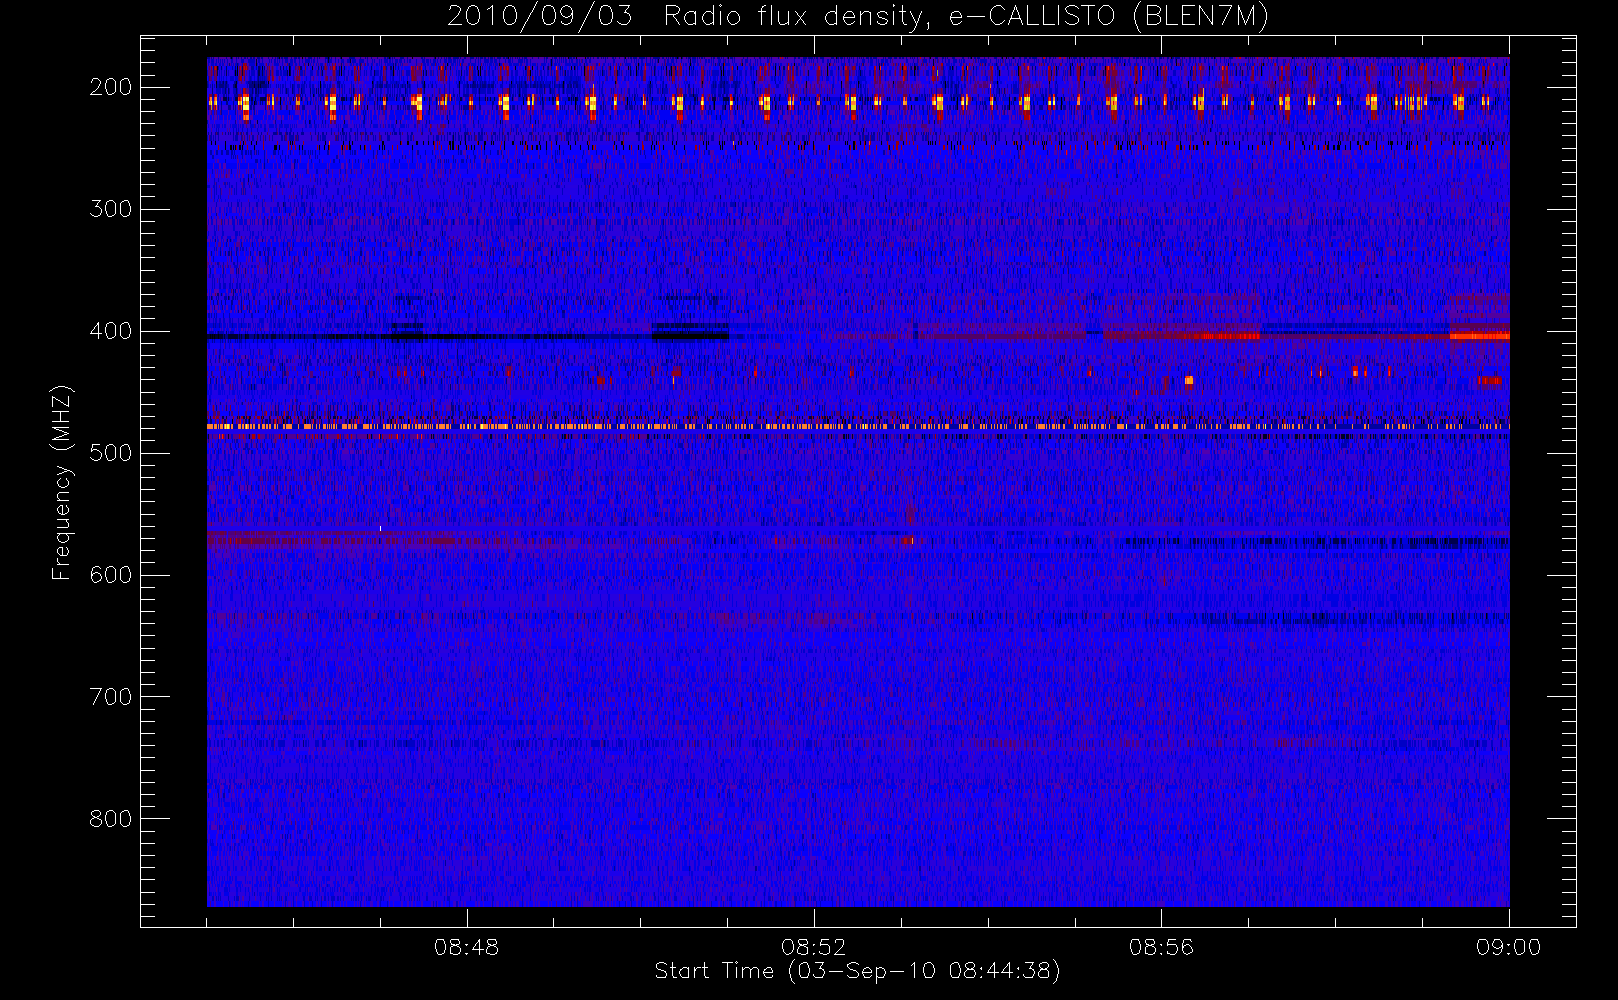Click the 08:56 time tick label

[x=1161, y=947]
